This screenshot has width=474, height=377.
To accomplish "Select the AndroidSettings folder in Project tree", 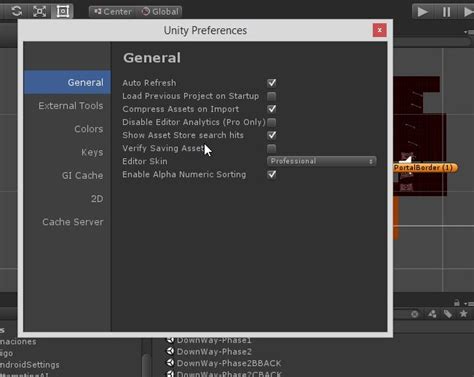I will coord(30,365).
